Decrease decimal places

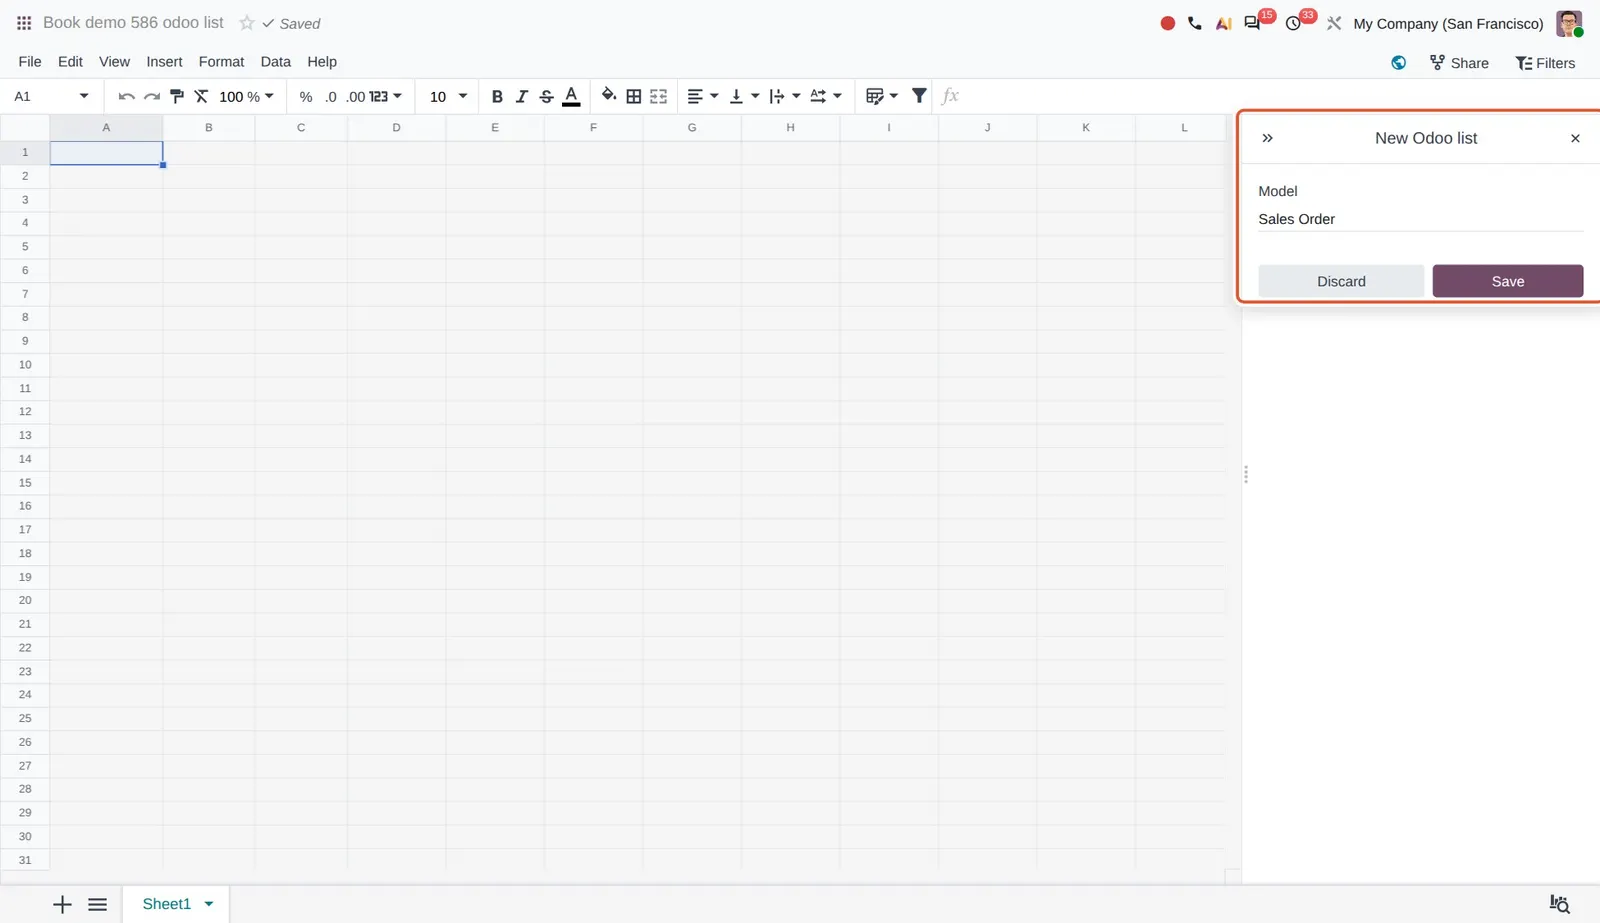click(x=331, y=97)
